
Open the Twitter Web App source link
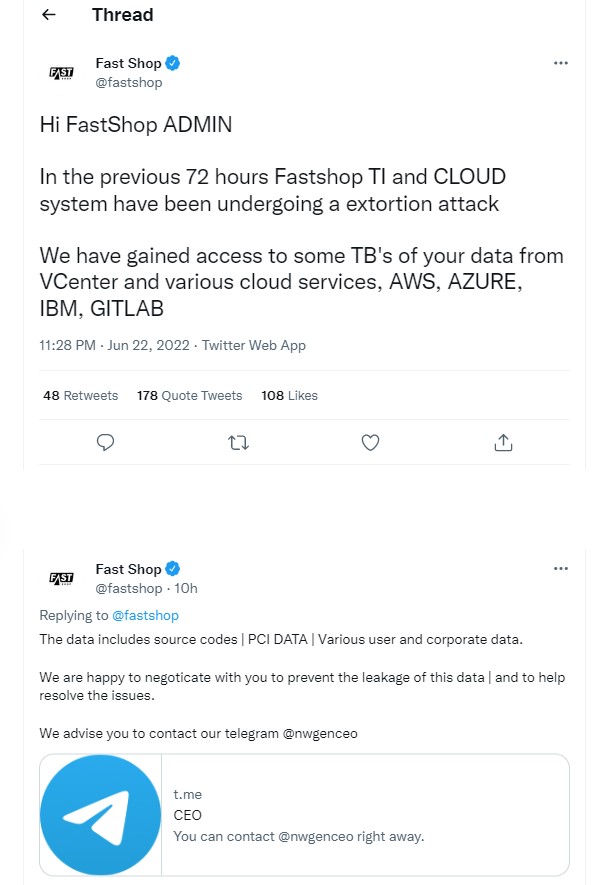(x=254, y=345)
